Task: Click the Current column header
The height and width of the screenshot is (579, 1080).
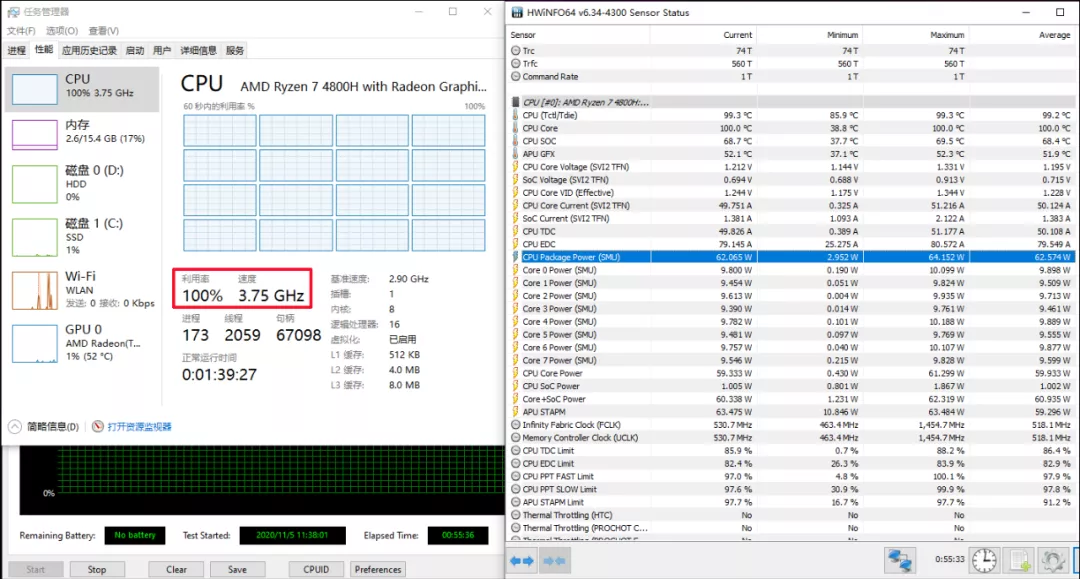Action: [x=703, y=34]
